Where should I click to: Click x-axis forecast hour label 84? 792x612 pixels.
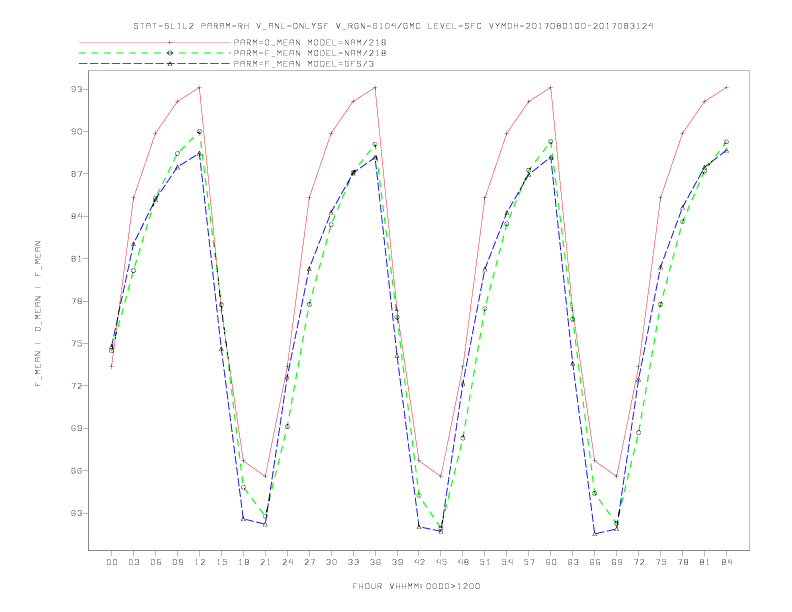pos(726,562)
